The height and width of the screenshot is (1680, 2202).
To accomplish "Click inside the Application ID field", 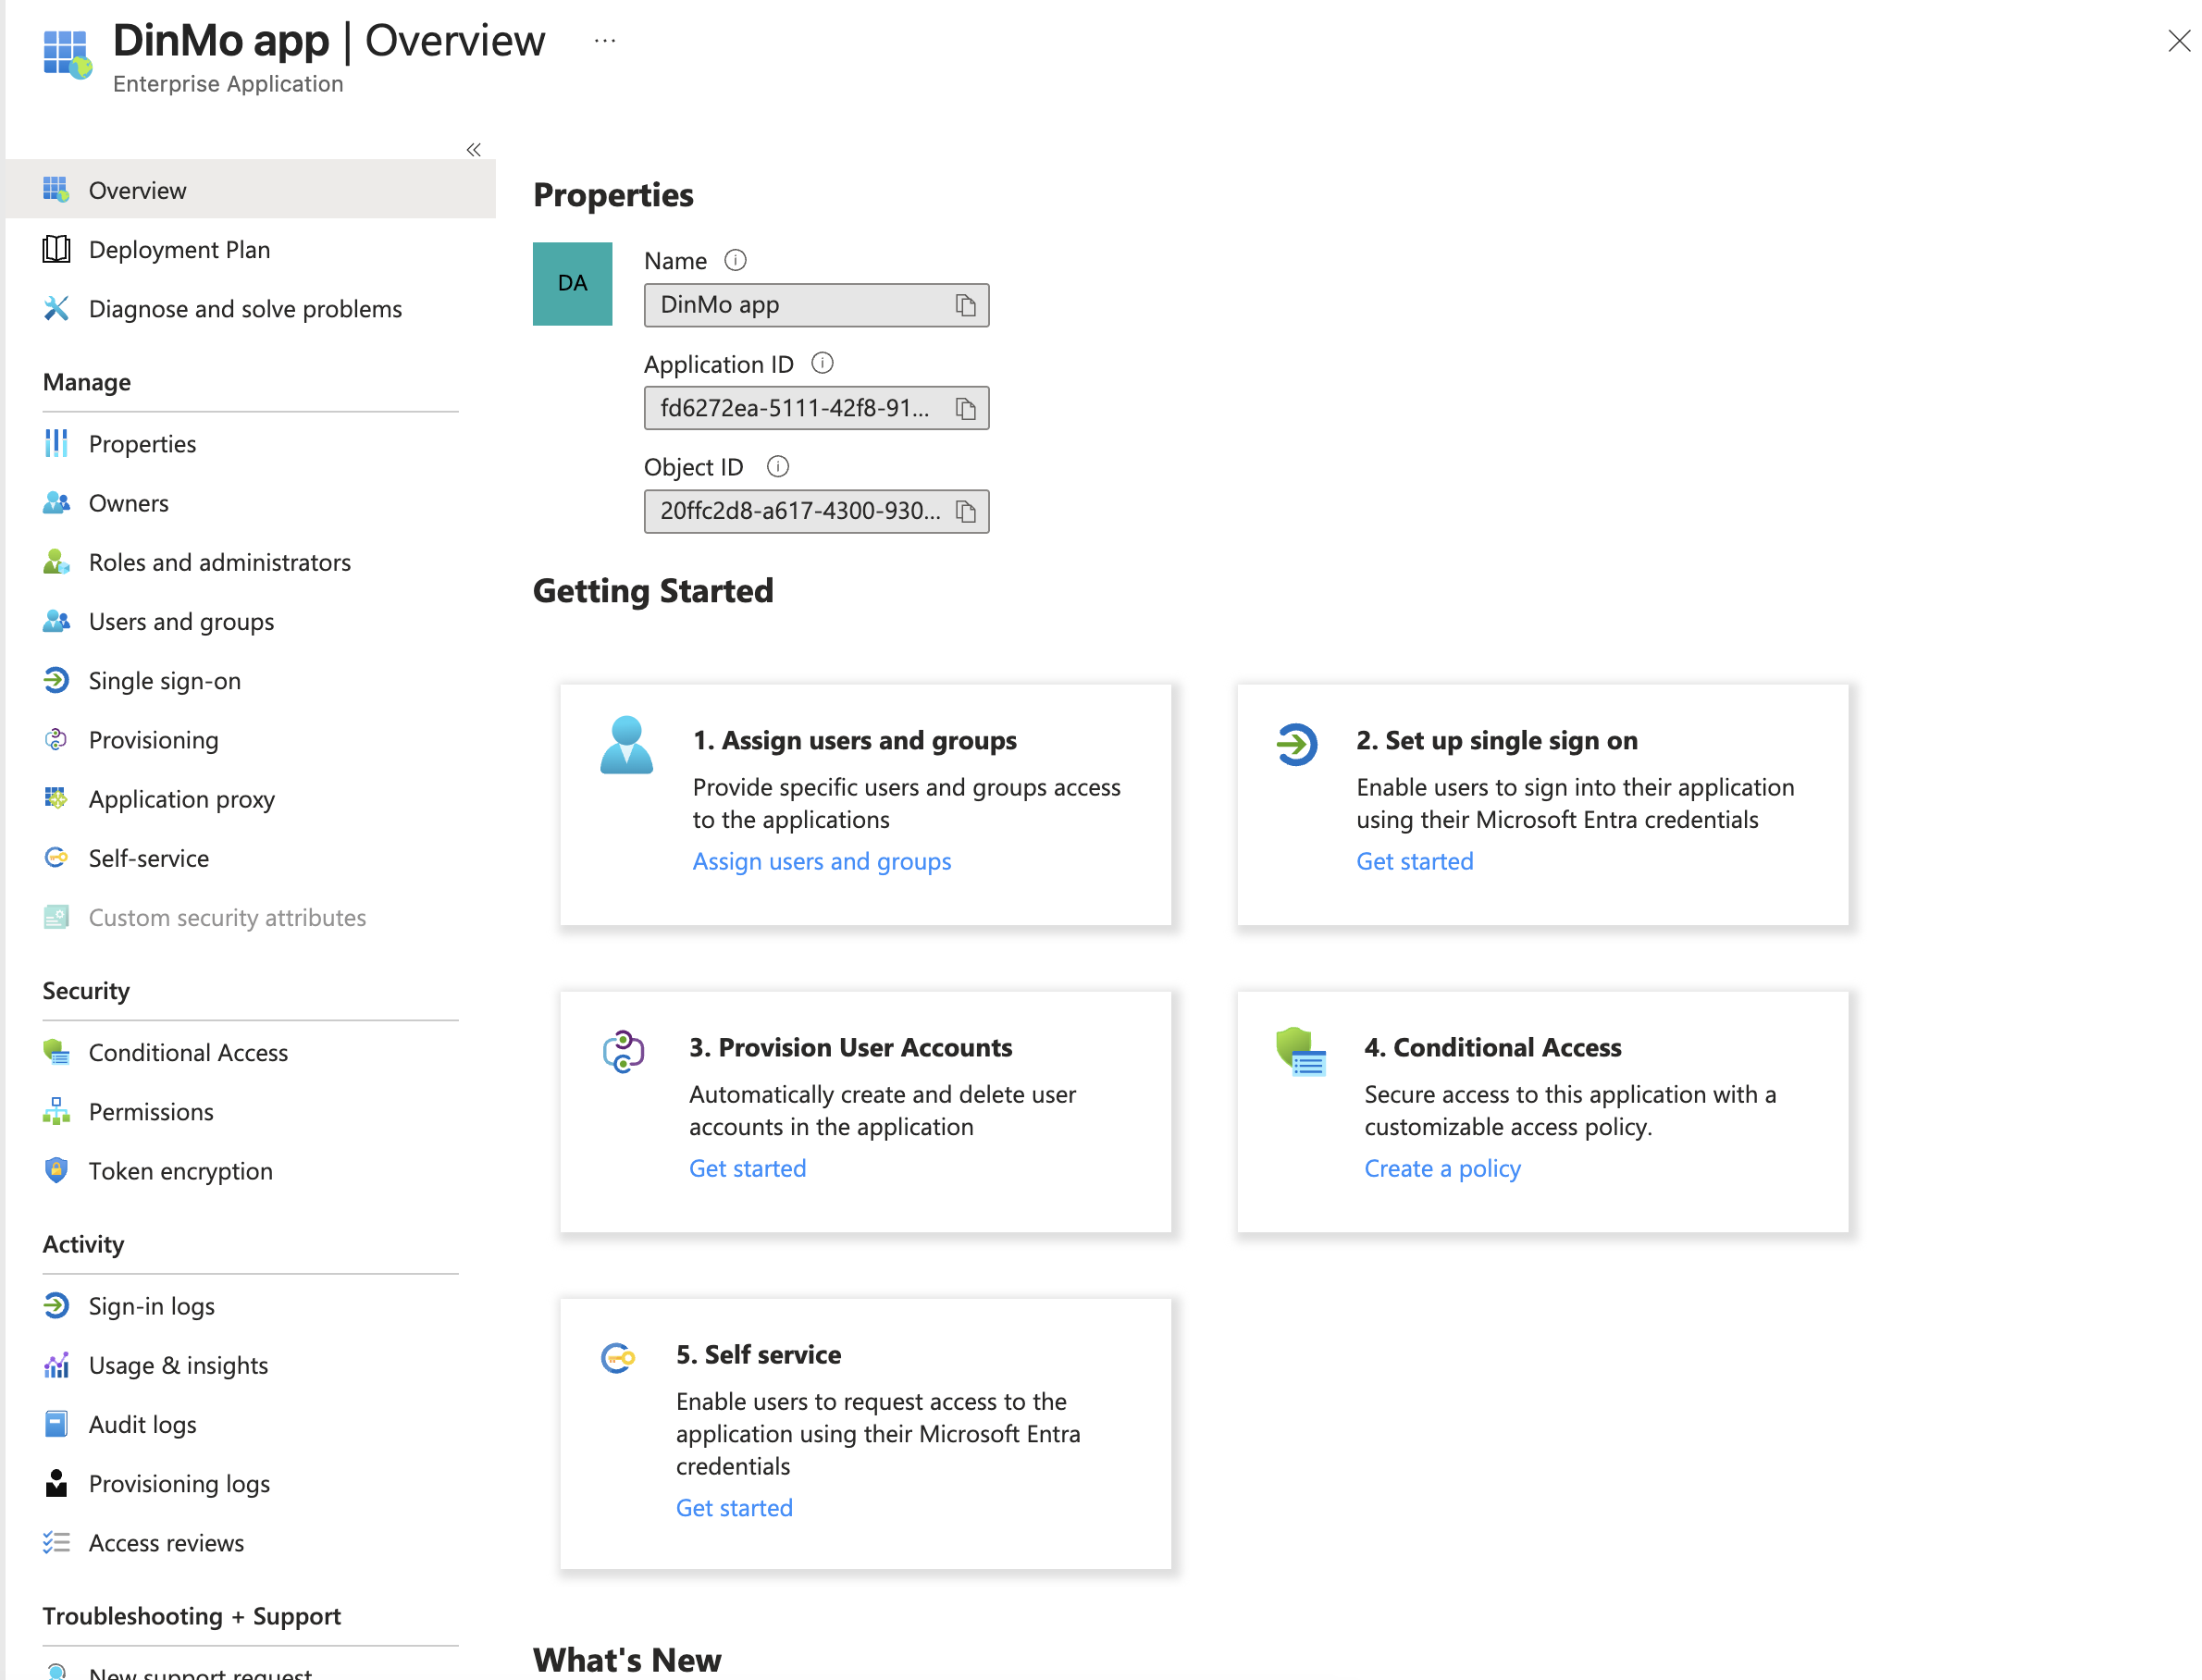I will click(794, 408).
